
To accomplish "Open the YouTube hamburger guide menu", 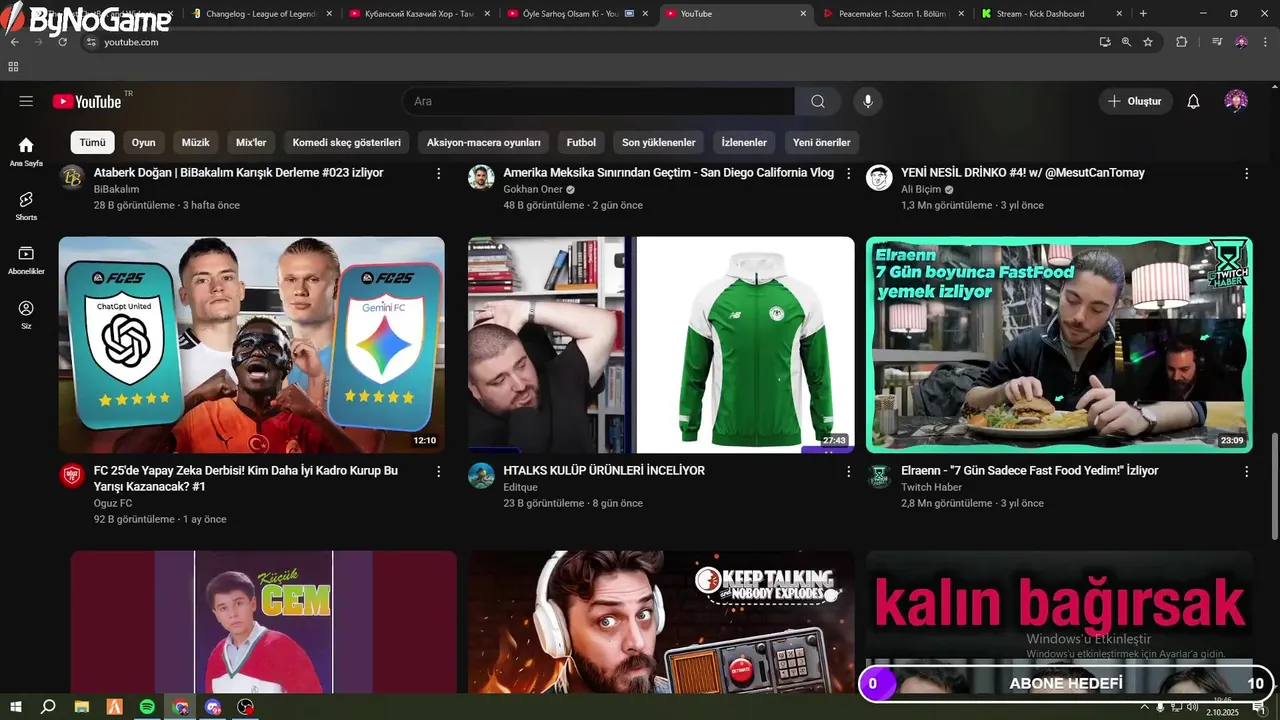I will coord(26,101).
